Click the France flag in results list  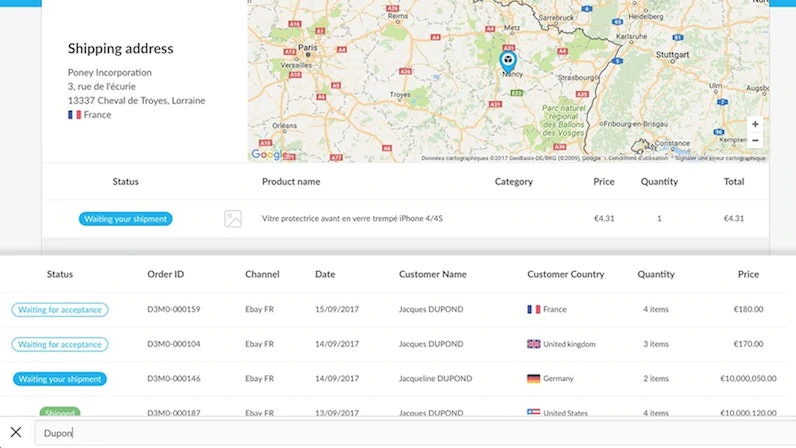pos(534,310)
